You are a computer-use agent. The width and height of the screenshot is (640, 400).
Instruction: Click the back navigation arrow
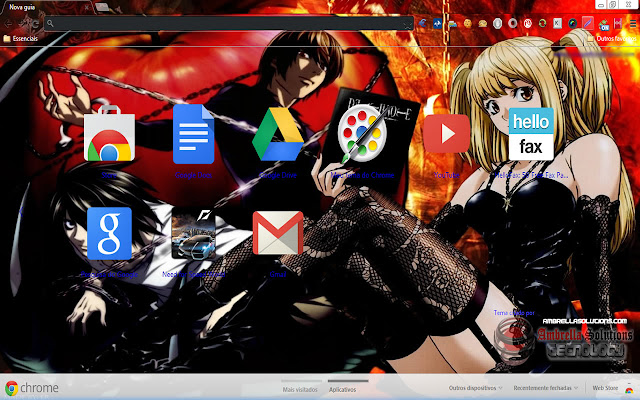click(8, 24)
